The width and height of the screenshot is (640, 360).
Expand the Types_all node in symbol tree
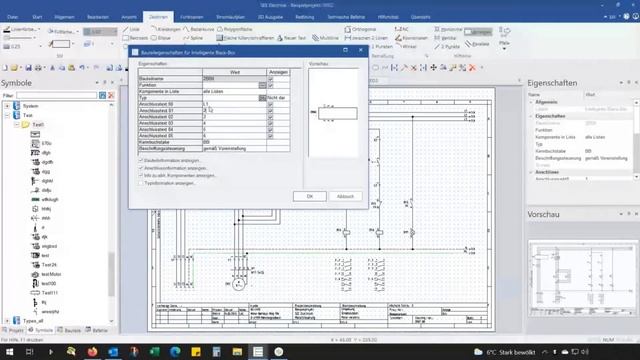click(x=7, y=321)
